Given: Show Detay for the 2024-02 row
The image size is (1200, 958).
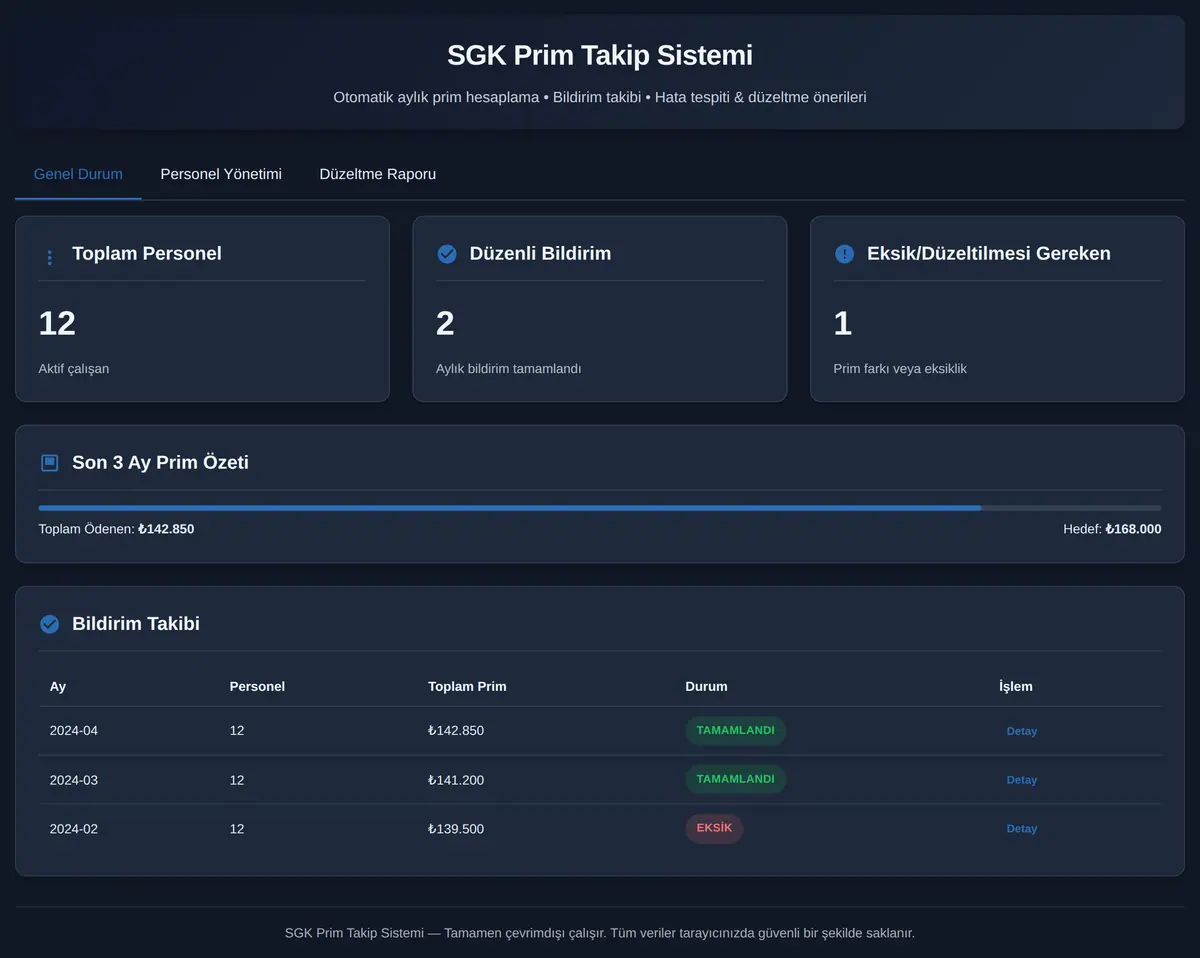Looking at the screenshot, I should tap(1021, 829).
